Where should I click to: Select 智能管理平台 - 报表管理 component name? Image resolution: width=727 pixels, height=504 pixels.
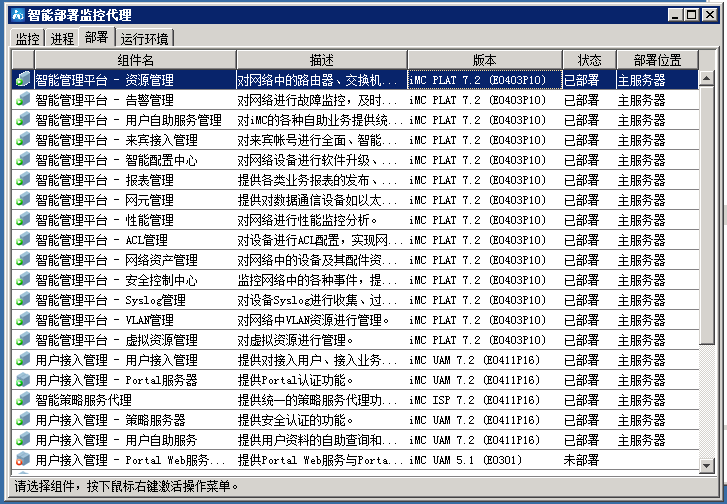pyautogui.click(x=104, y=180)
